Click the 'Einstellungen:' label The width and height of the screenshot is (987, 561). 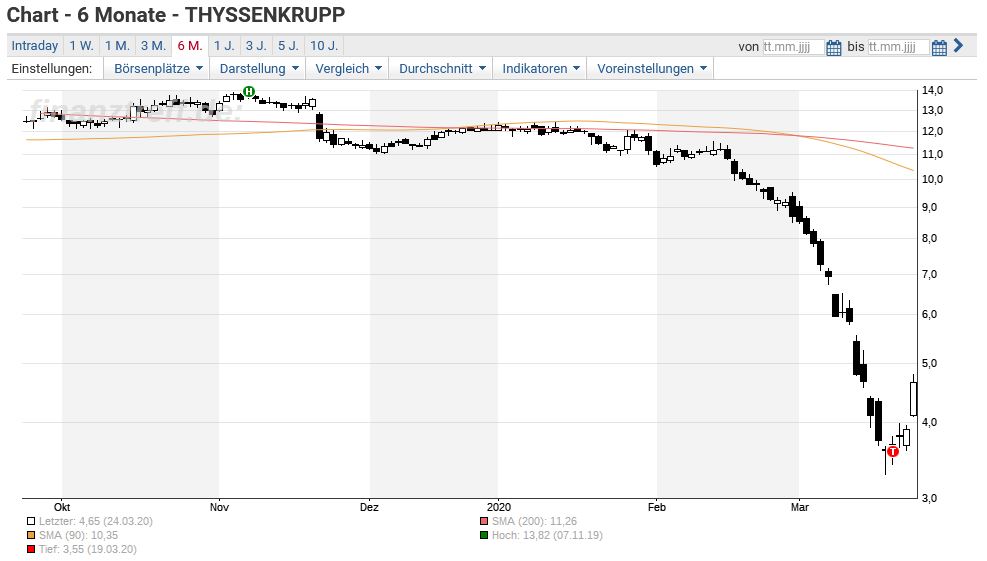(x=52, y=69)
